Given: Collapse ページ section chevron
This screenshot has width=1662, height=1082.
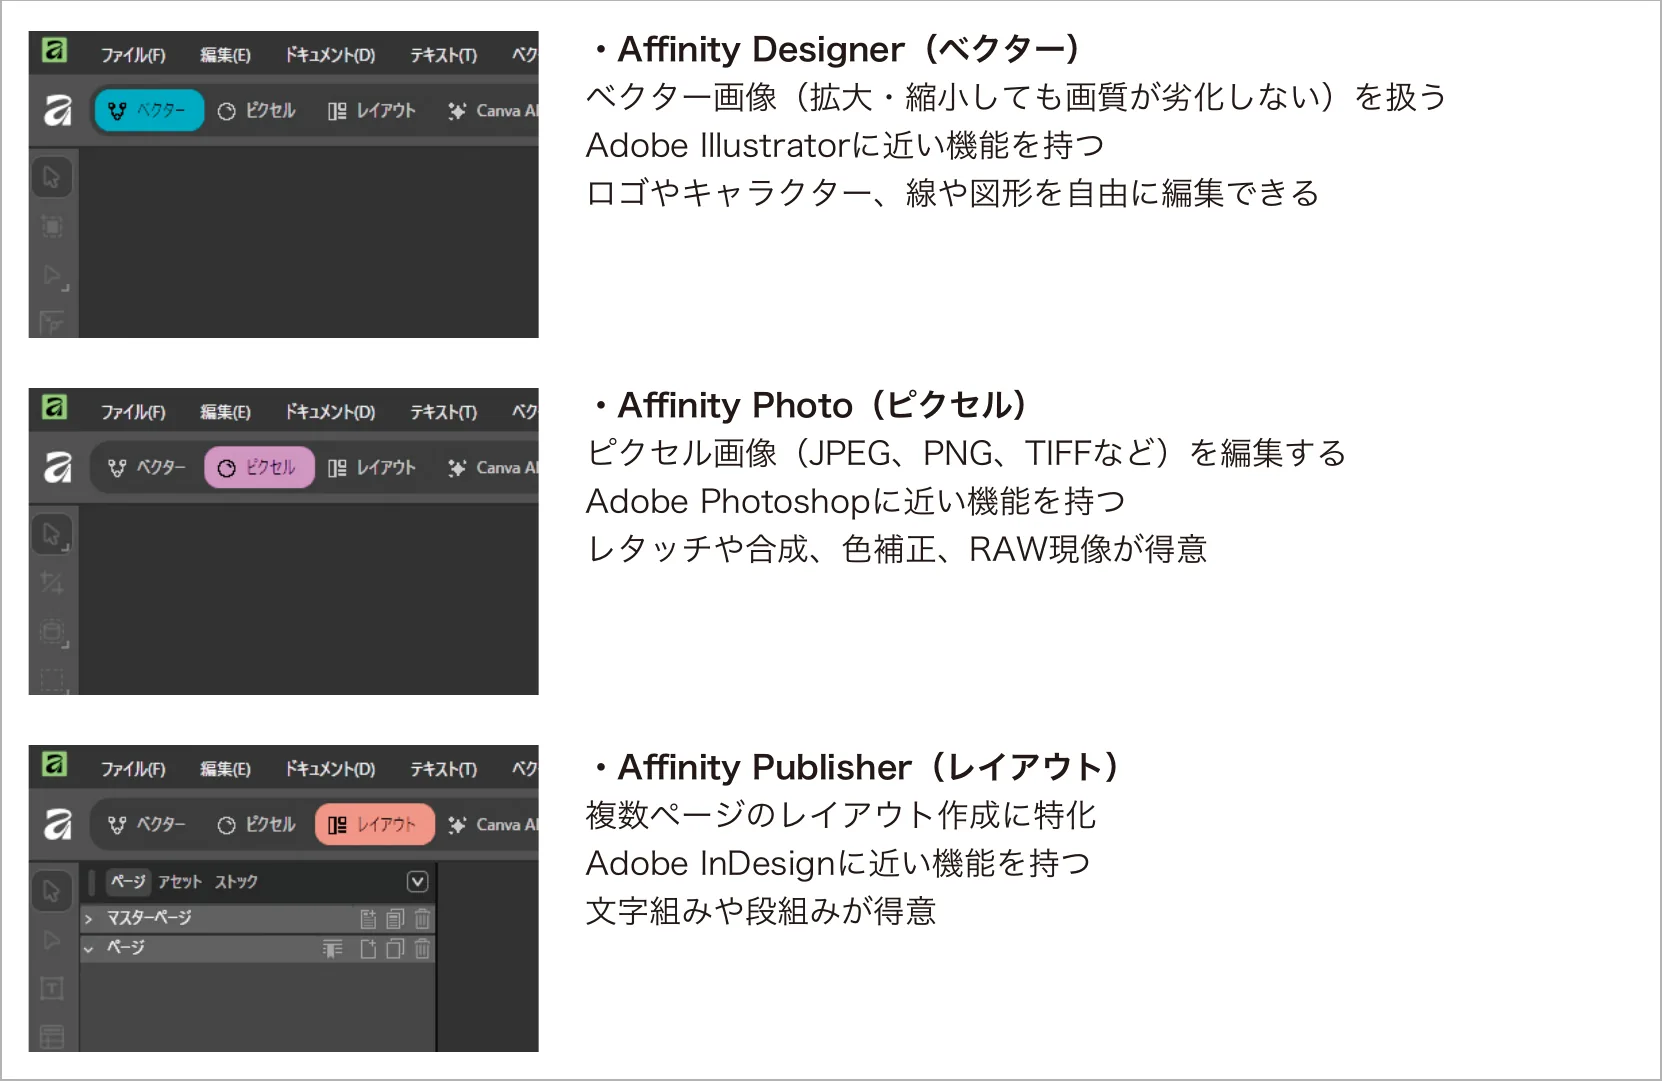Looking at the screenshot, I should [x=89, y=949].
